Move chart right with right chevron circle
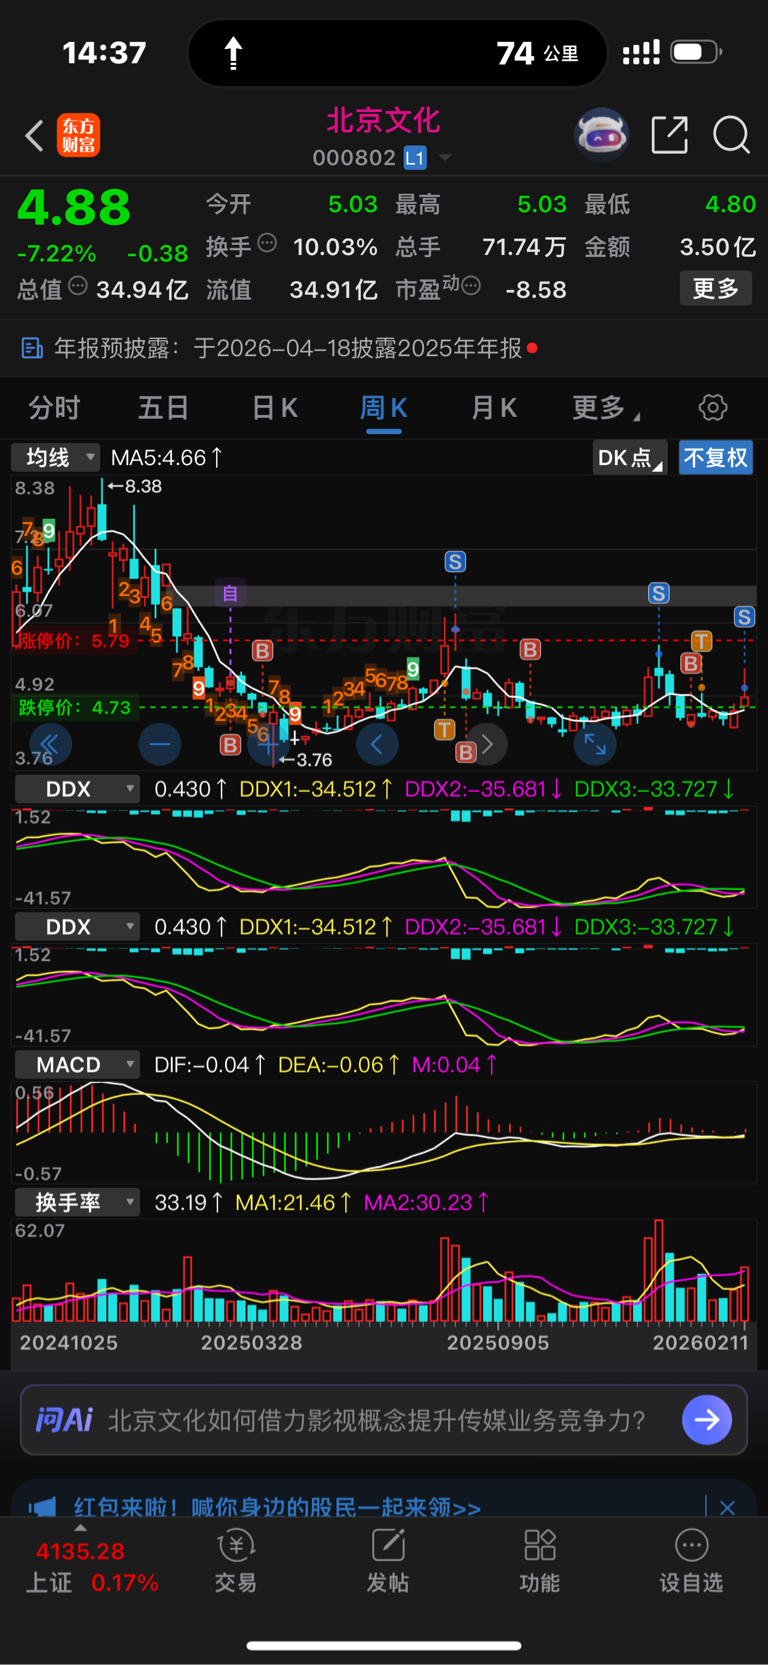Screen dimensions: 768x1665 [x=487, y=744]
